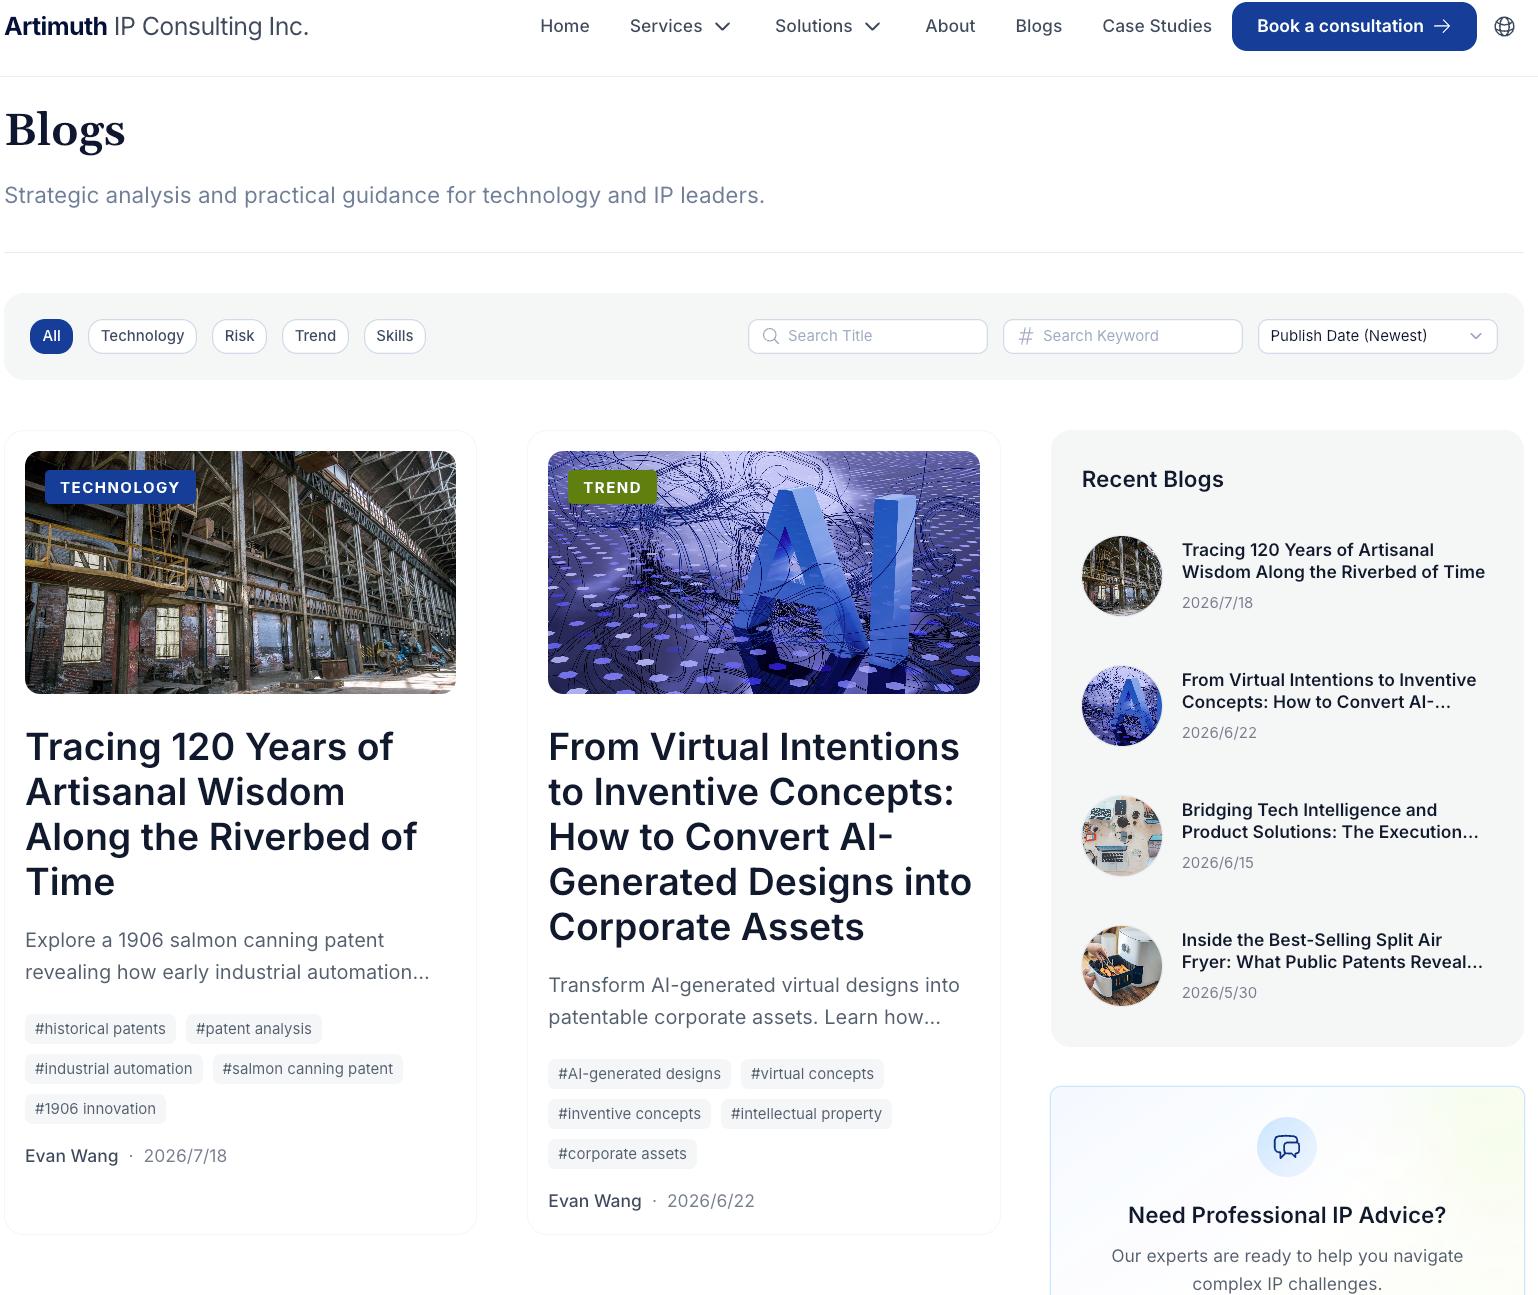The image size is (1538, 1295).
Task: Open the From Virtual Intentions card title
Action: [x=760, y=837]
